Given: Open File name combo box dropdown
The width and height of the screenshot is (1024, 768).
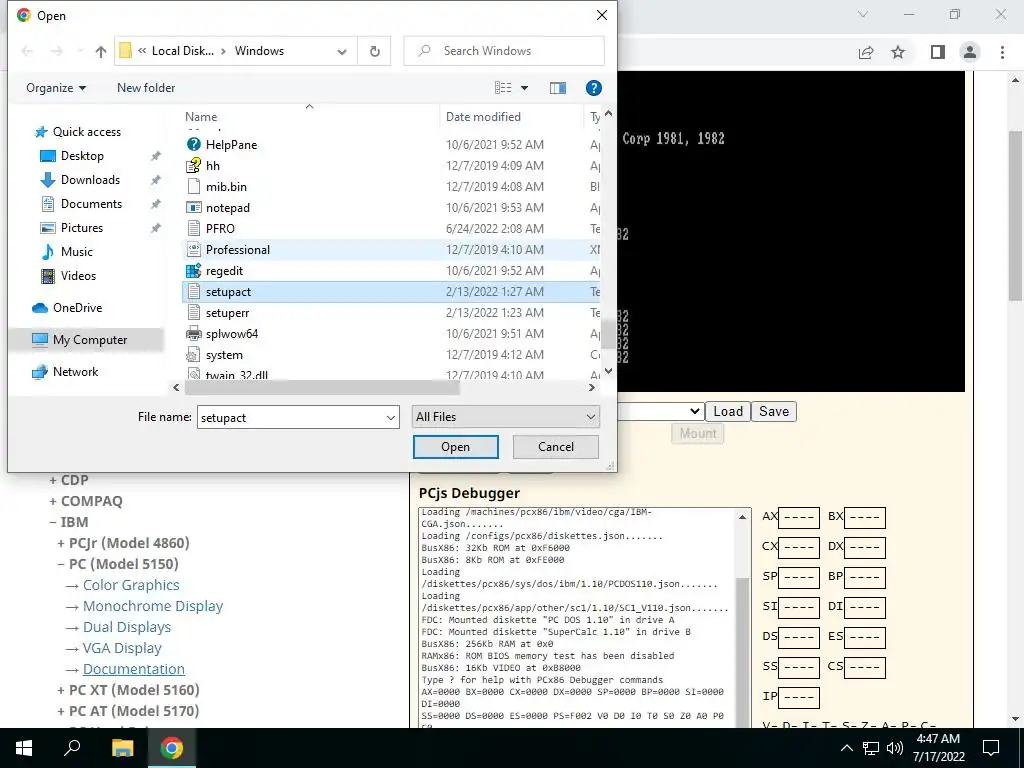Looking at the screenshot, I should (391, 417).
